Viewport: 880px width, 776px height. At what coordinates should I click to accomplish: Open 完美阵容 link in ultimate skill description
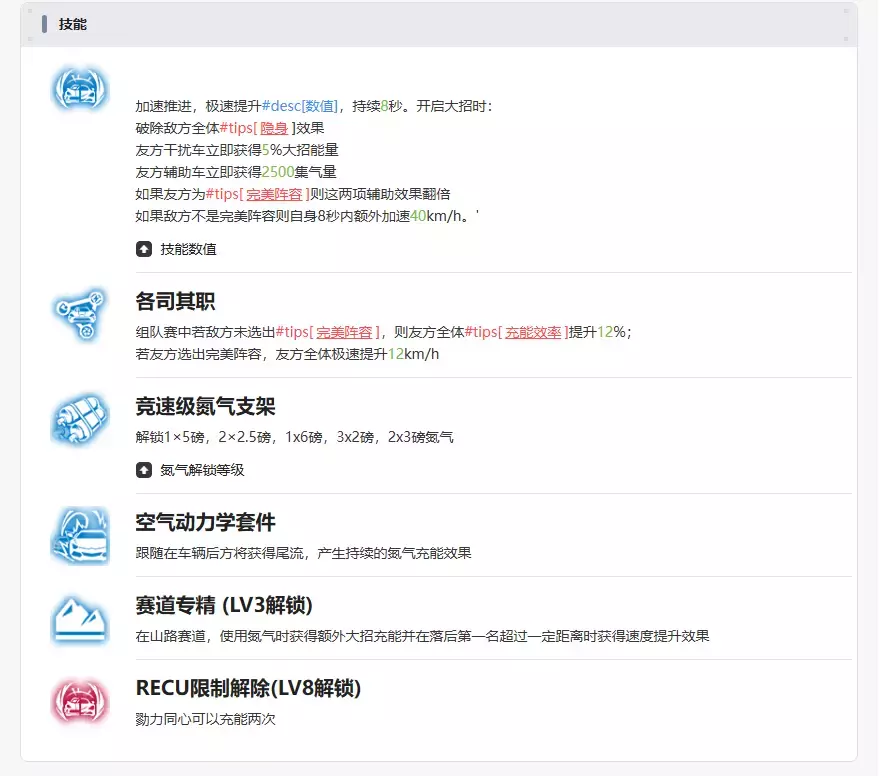pyautogui.click(x=274, y=194)
